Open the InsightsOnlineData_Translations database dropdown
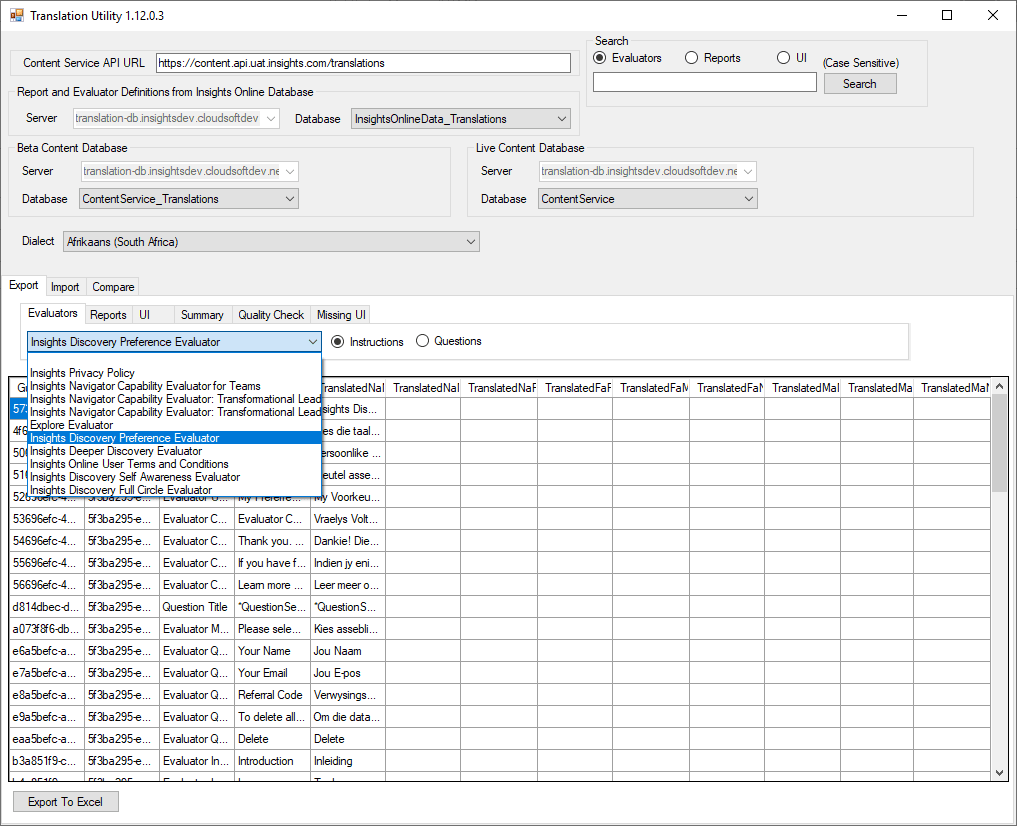The height and width of the screenshot is (826, 1017). 562,119
